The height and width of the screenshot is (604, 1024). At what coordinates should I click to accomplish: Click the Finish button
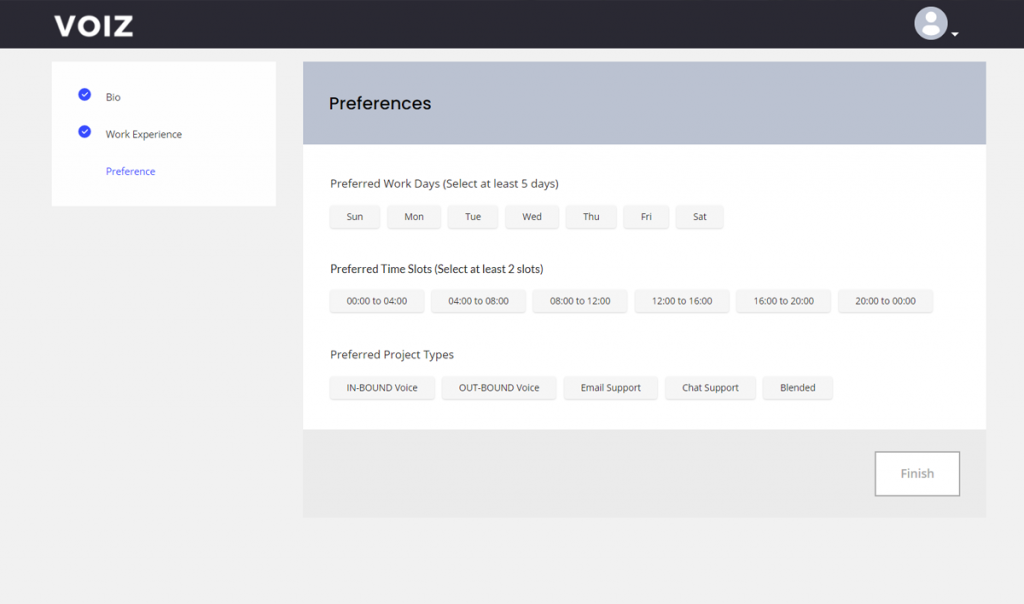click(918, 473)
